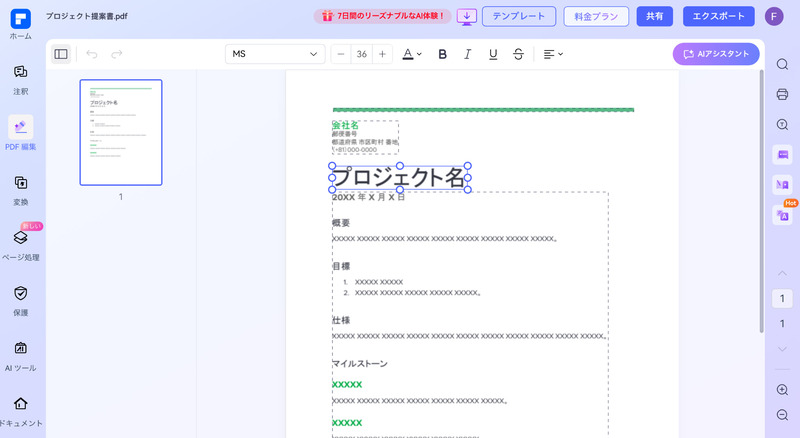Go to Home via the logo icon
This screenshot has width=800, height=438.
[x=20, y=19]
